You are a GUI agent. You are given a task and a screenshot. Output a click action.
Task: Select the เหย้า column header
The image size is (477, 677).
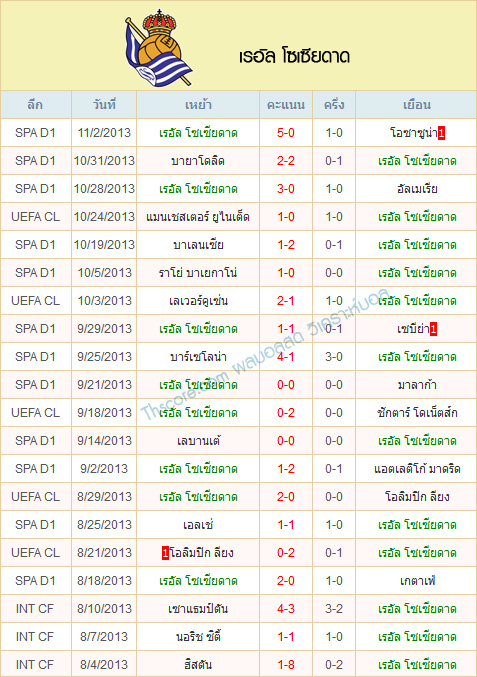click(x=198, y=105)
